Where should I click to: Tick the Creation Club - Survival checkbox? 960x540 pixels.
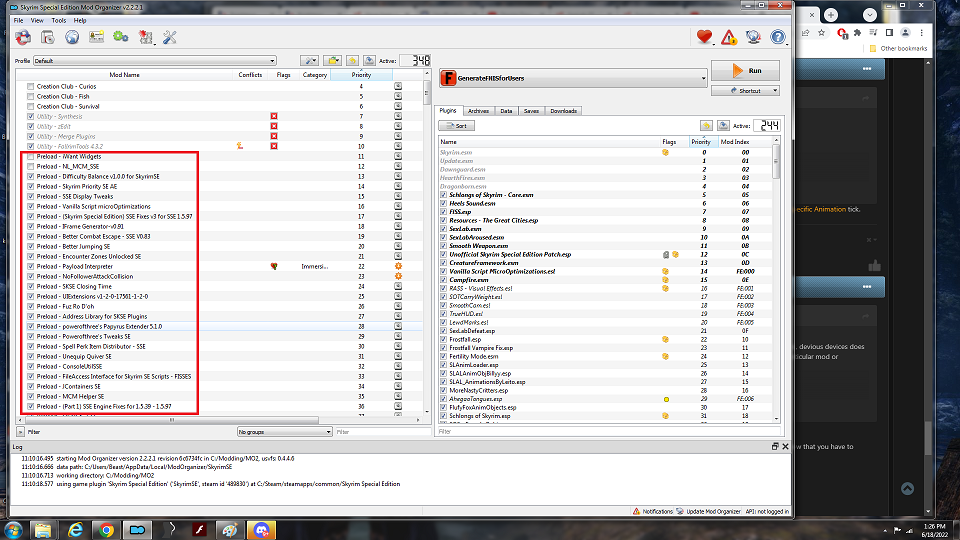tap(31, 107)
